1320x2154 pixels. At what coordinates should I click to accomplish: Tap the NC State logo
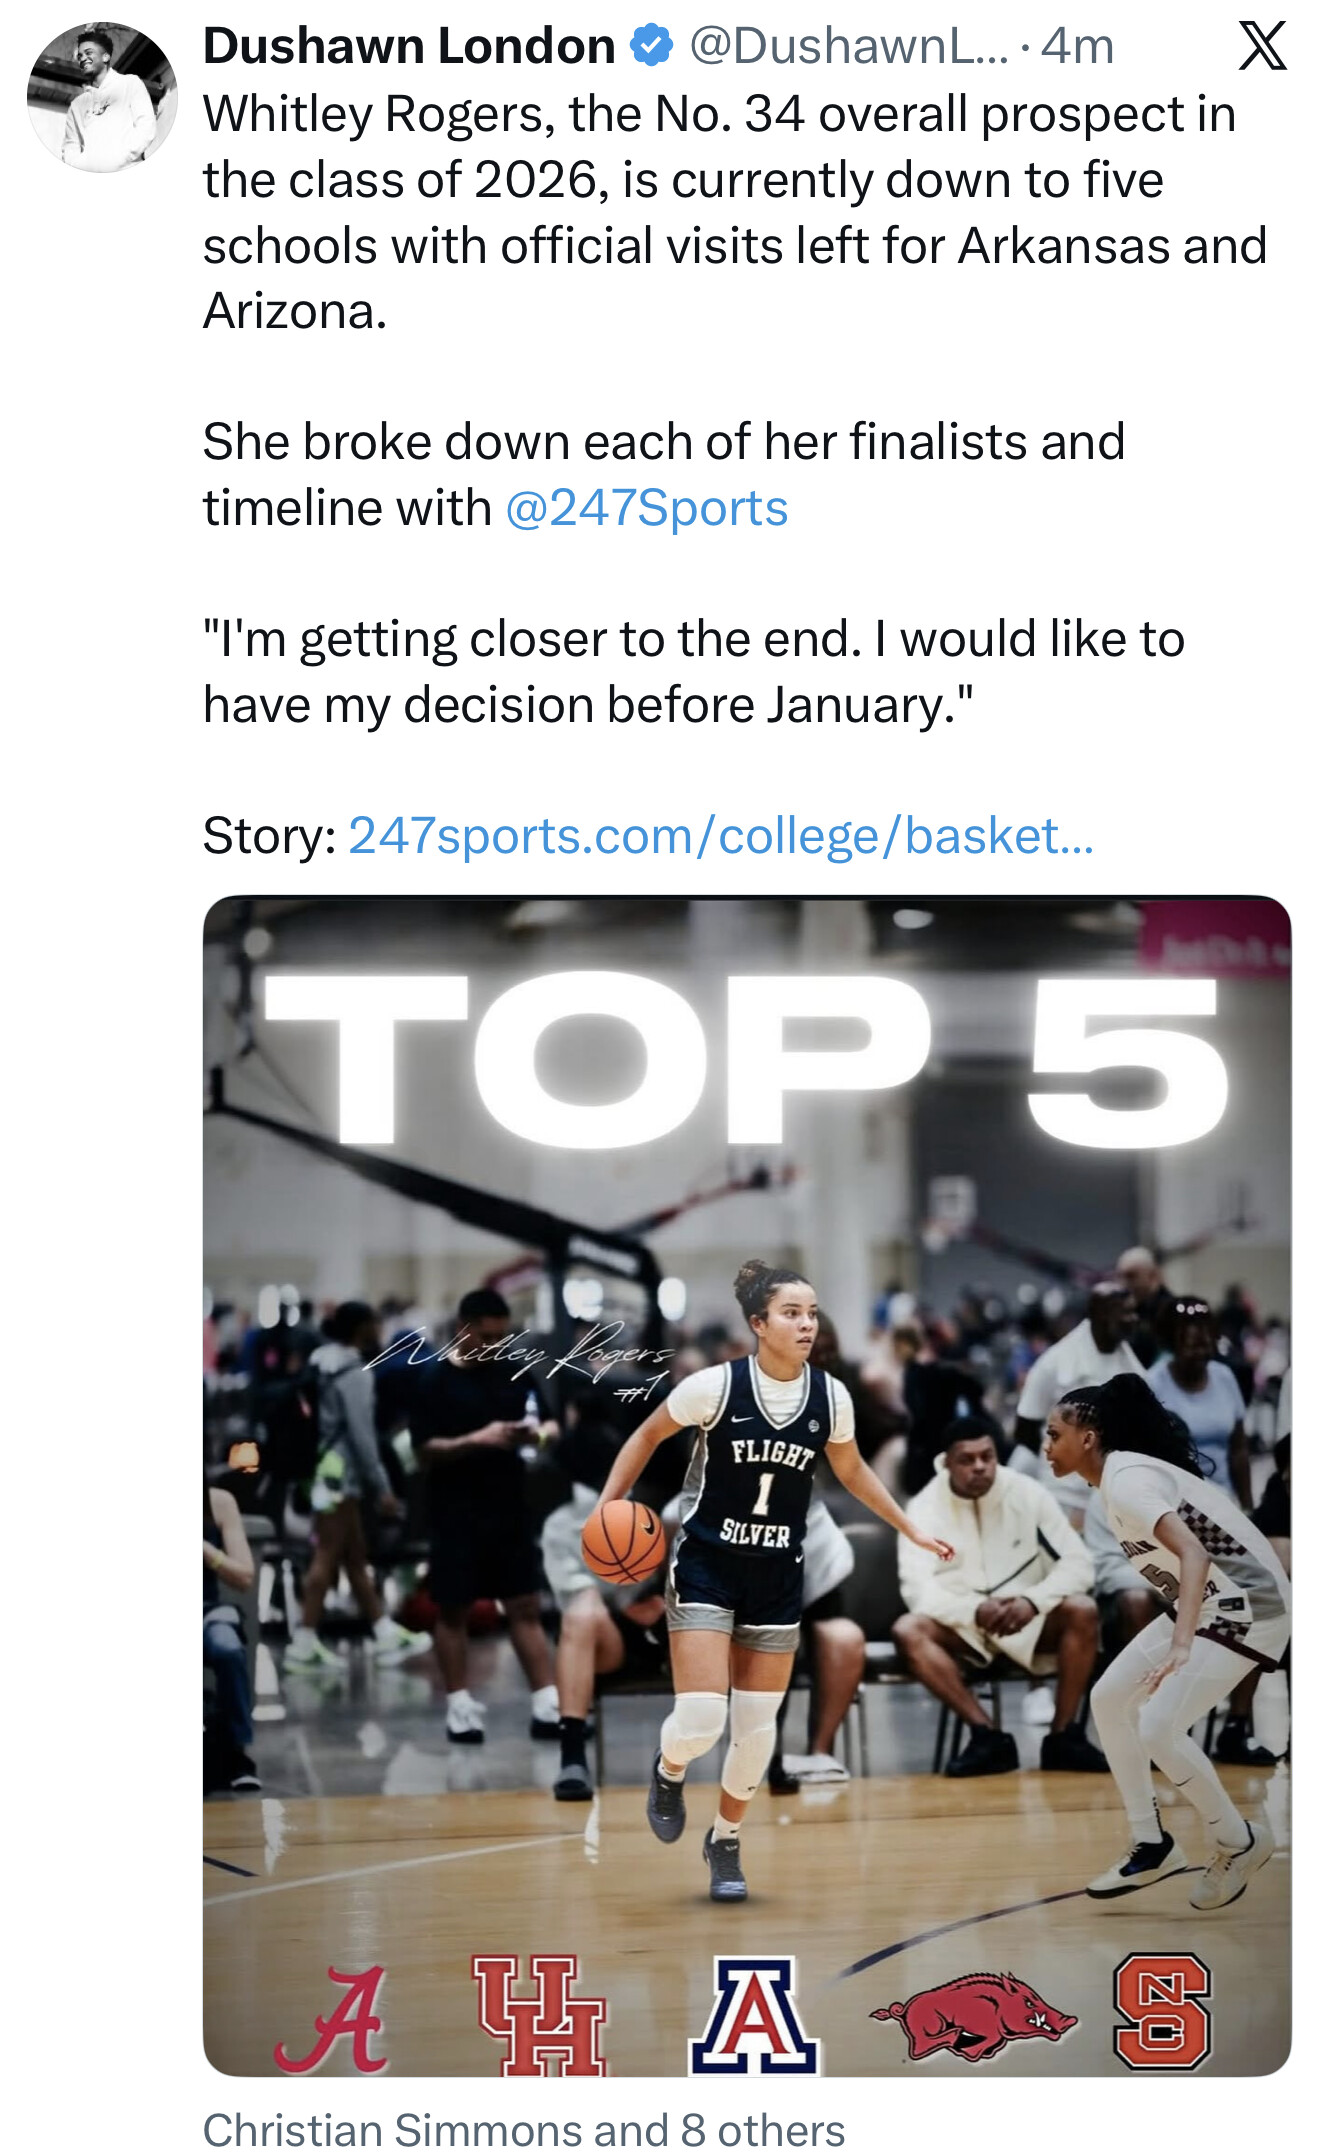(1161, 2010)
